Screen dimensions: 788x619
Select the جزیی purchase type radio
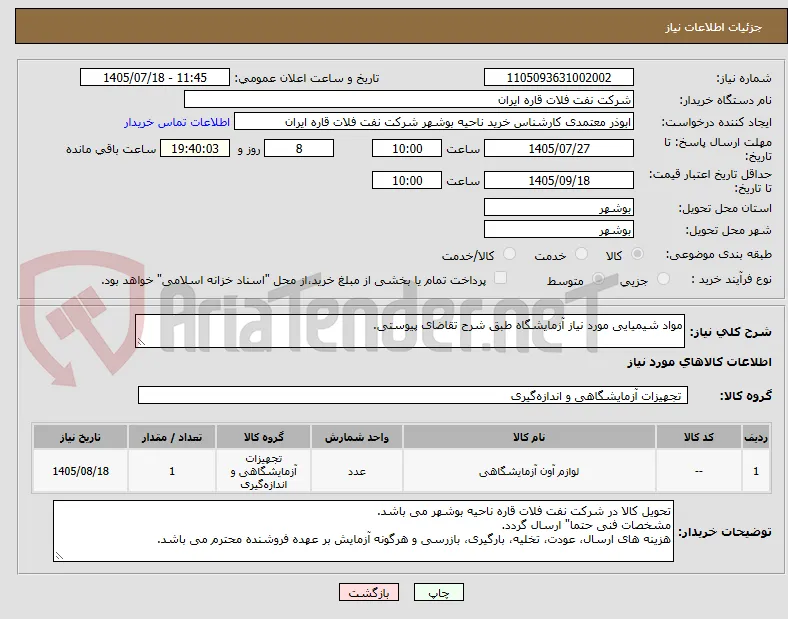click(663, 279)
